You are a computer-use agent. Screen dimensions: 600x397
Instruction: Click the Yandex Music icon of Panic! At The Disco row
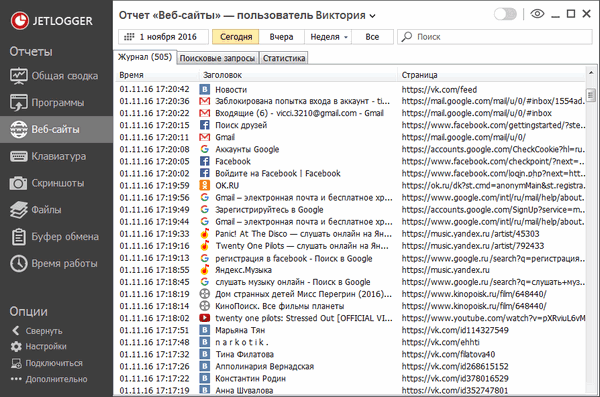coord(205,234)
